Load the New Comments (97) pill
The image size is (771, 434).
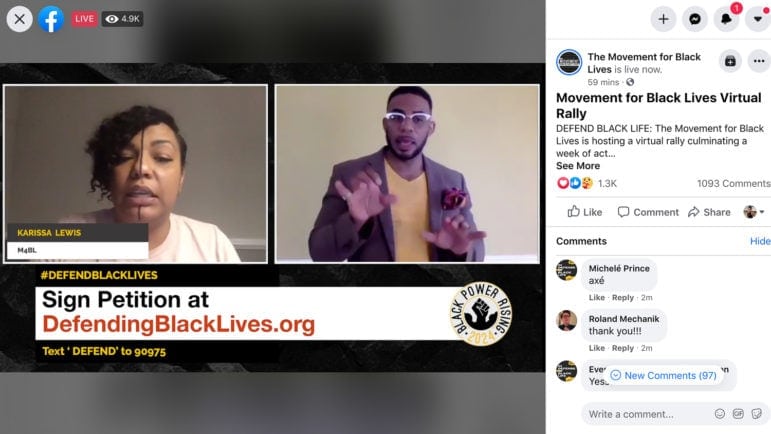(x=664, y=376)
